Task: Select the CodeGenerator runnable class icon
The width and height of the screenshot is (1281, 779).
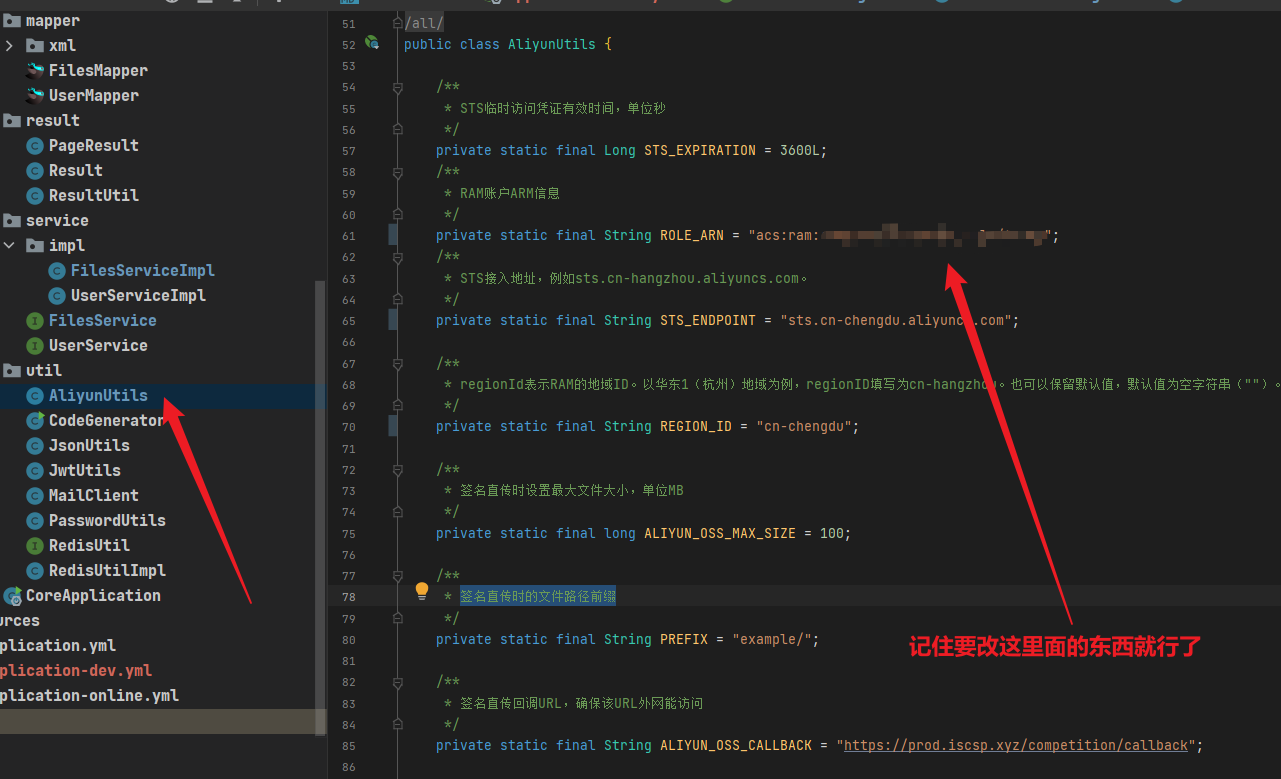Action: coord(35,420)
